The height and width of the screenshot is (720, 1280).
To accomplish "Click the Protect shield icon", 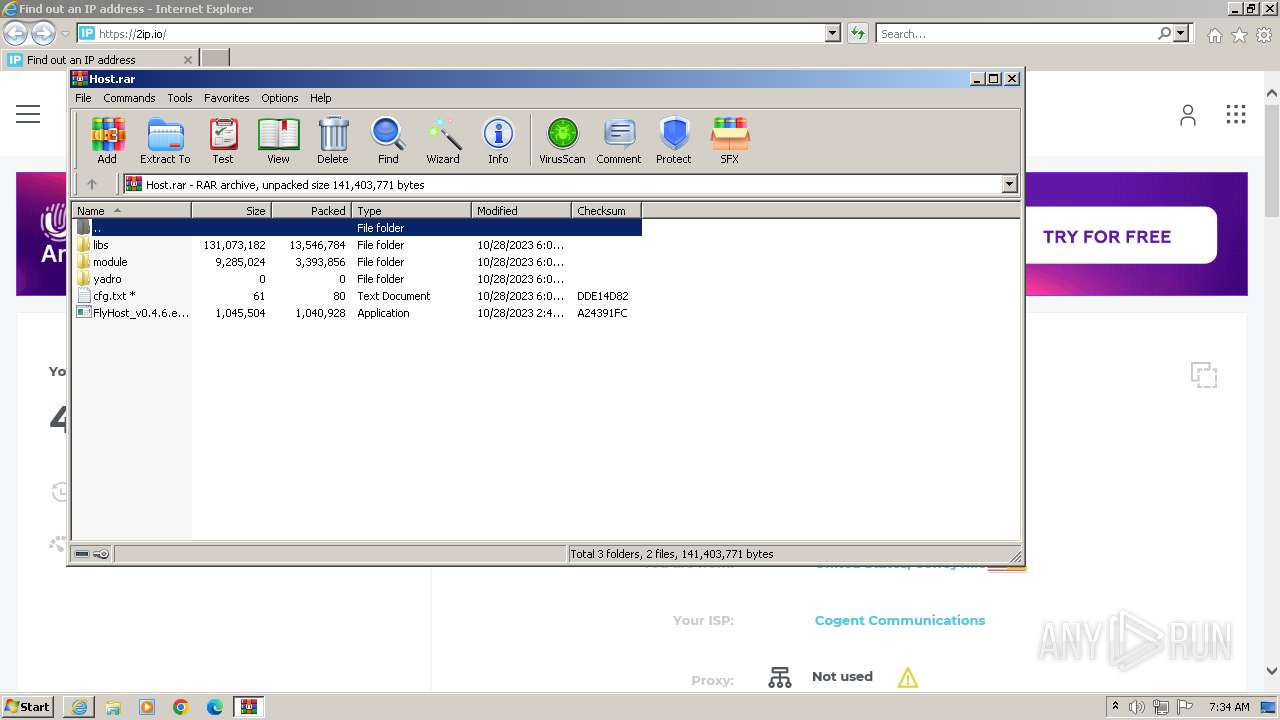I will [674, 140].
